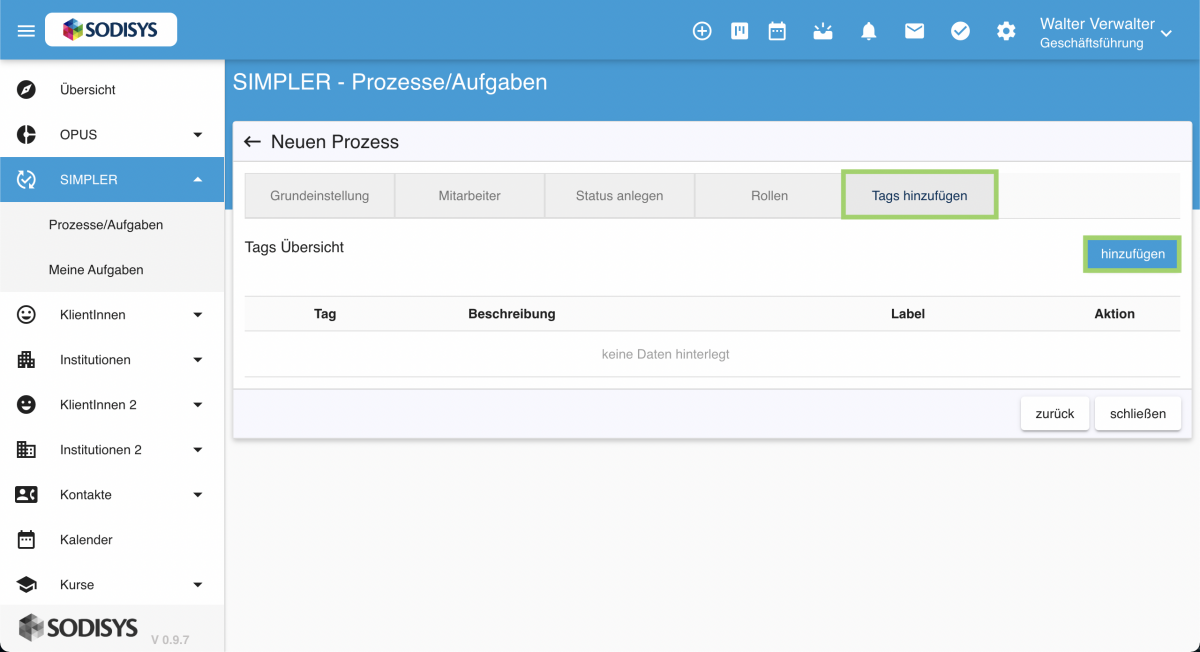Expand Institutionen 2 dropdown arrow
Image resolution: width=1200 pixels, height=652 pixels.
coord(198,450)
